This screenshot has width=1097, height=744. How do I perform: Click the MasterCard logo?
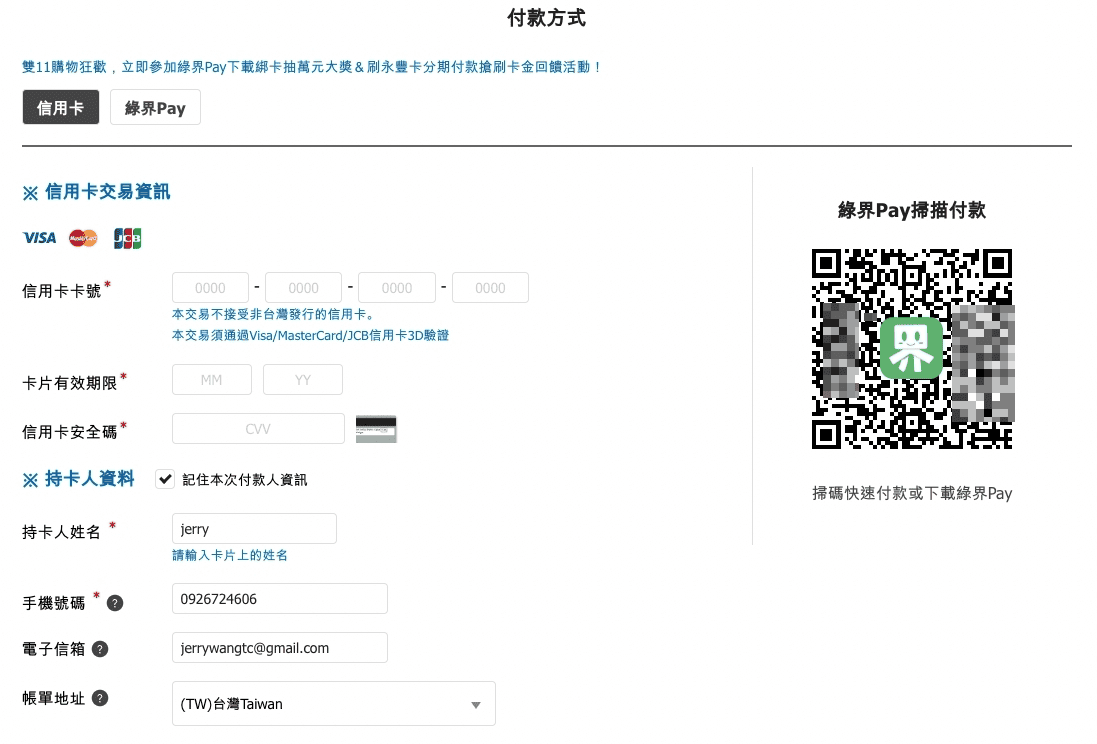tap(83, 238)
